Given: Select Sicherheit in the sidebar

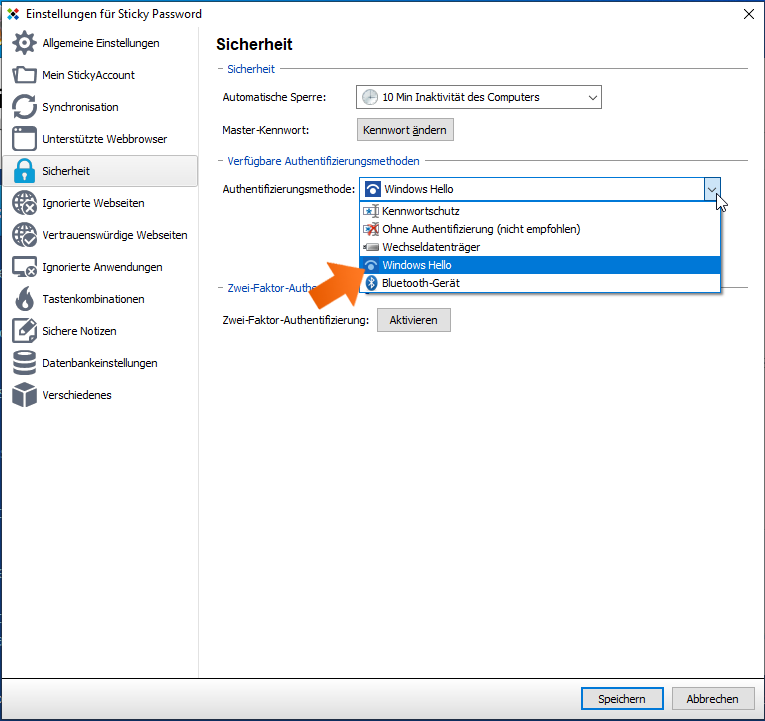Looking at the screenshot, I should pos(101,171).
